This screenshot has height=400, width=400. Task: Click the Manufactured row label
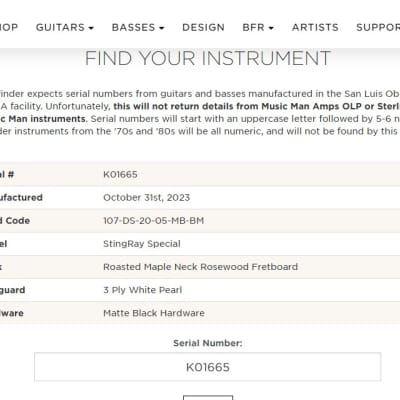21,197
